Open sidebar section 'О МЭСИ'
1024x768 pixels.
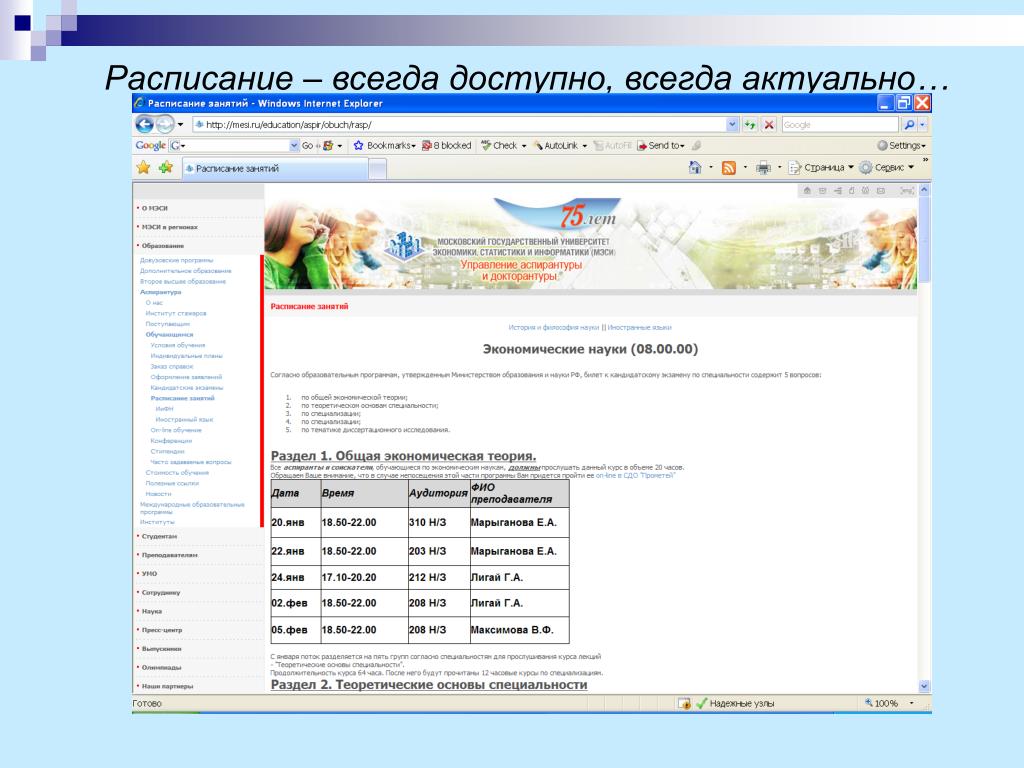155,208
